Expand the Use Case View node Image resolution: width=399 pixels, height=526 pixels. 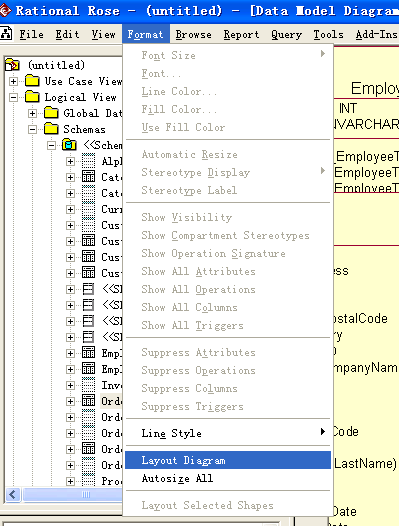13,81
